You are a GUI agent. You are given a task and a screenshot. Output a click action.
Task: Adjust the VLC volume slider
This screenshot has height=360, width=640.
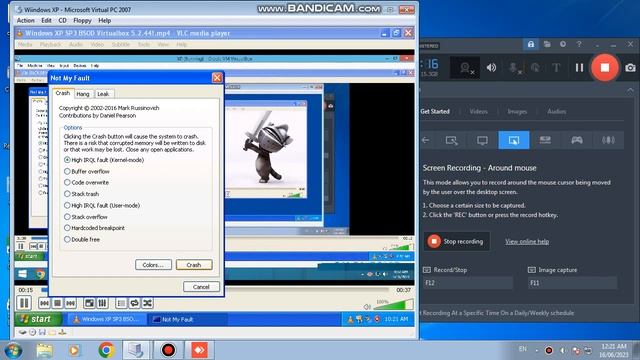(393, 304)
